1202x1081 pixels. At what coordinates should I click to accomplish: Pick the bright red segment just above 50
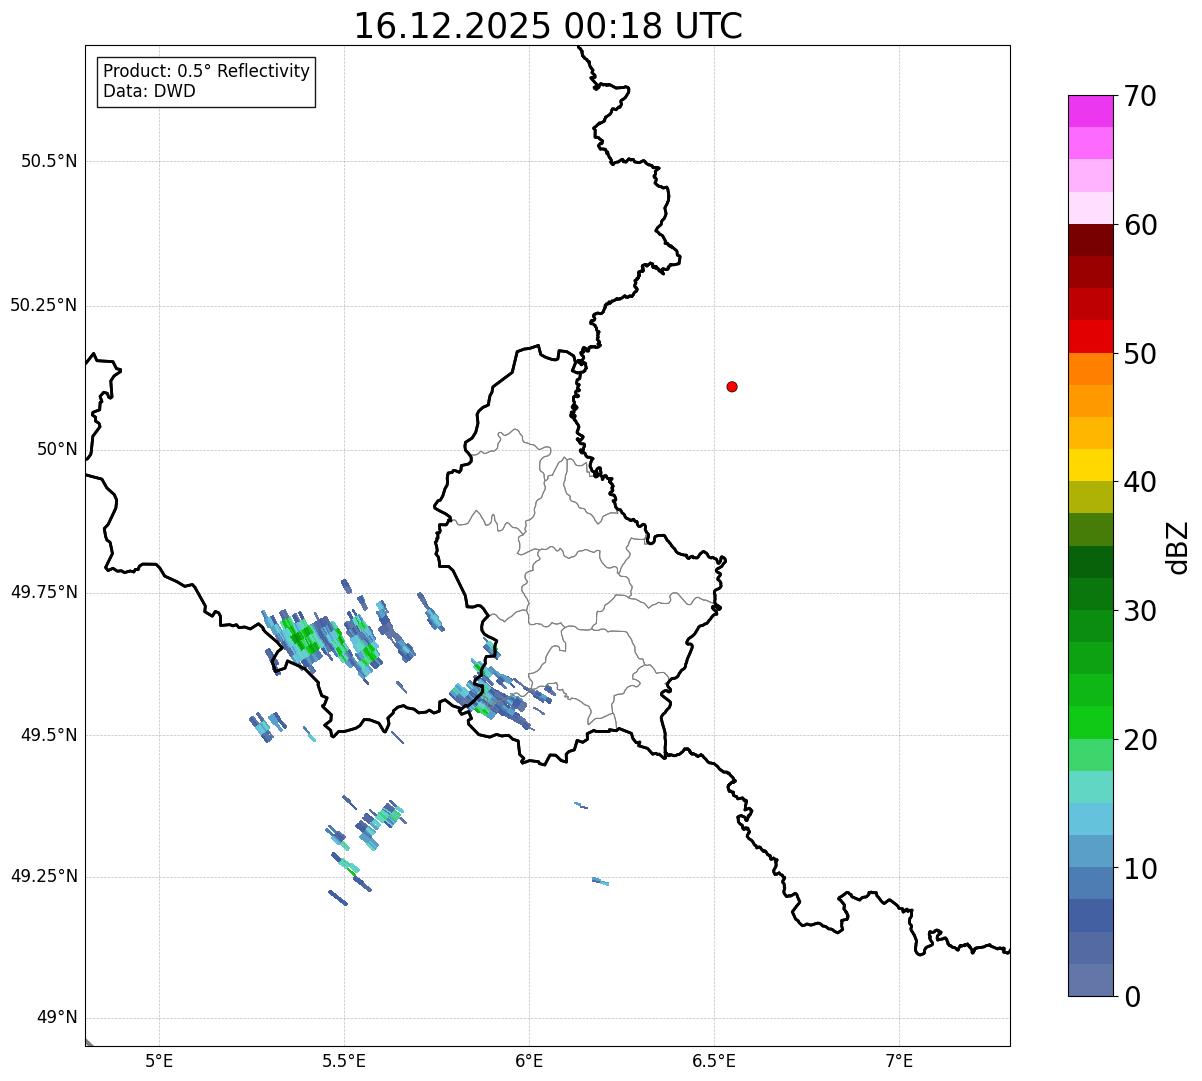tap(1090, 336)
